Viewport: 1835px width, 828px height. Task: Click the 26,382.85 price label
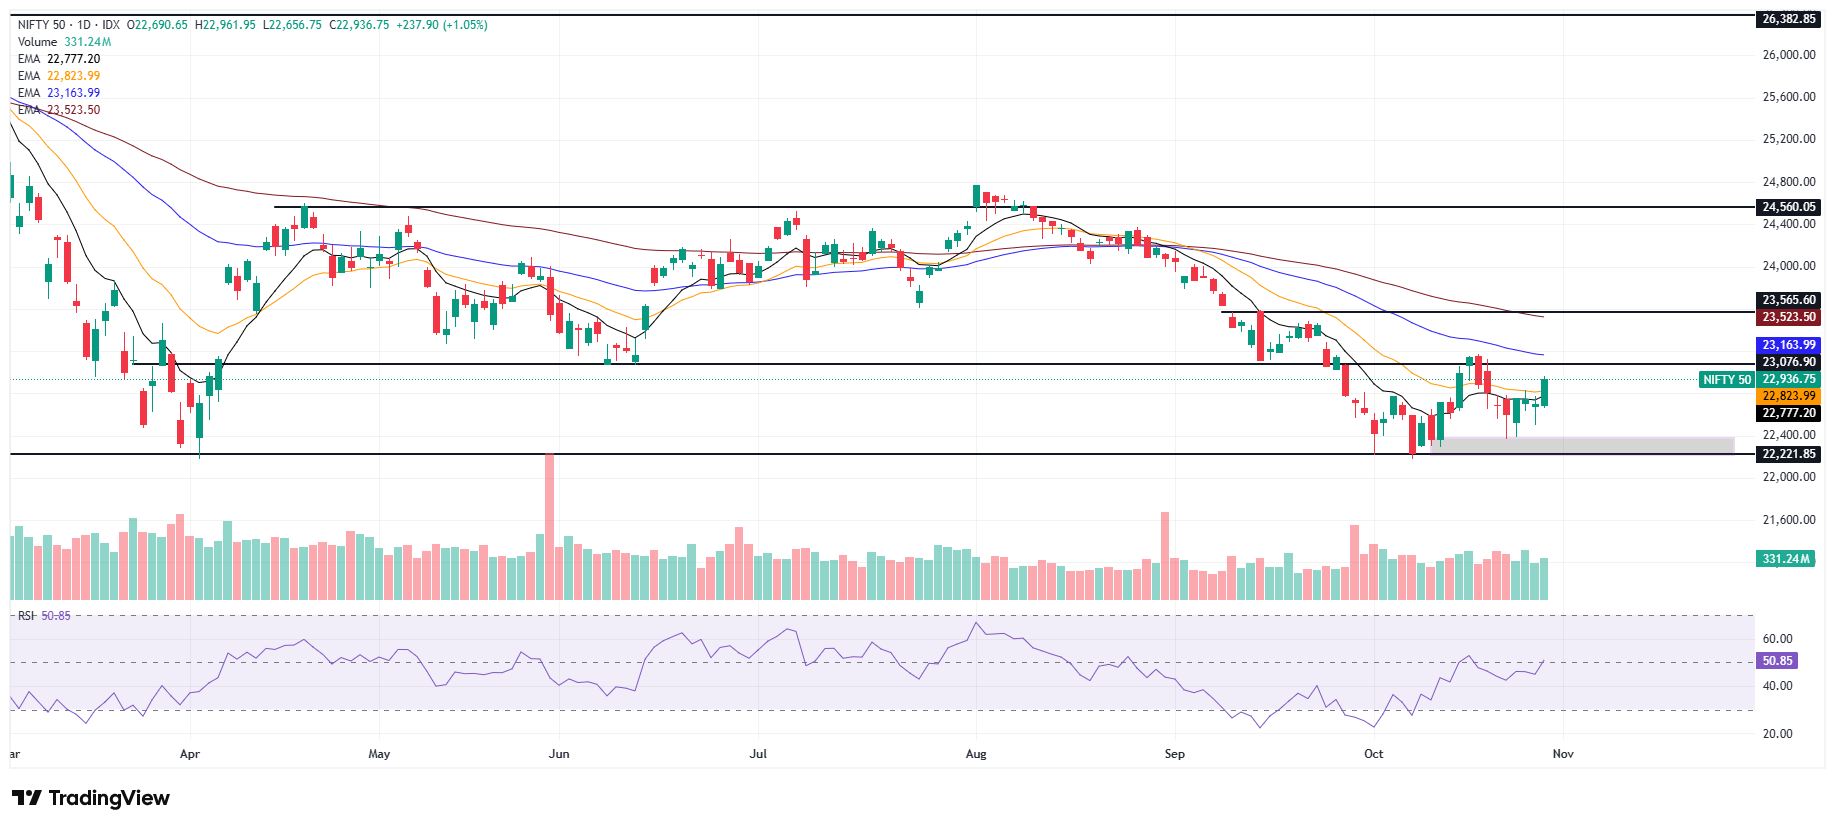click(x=1788, y=19)
